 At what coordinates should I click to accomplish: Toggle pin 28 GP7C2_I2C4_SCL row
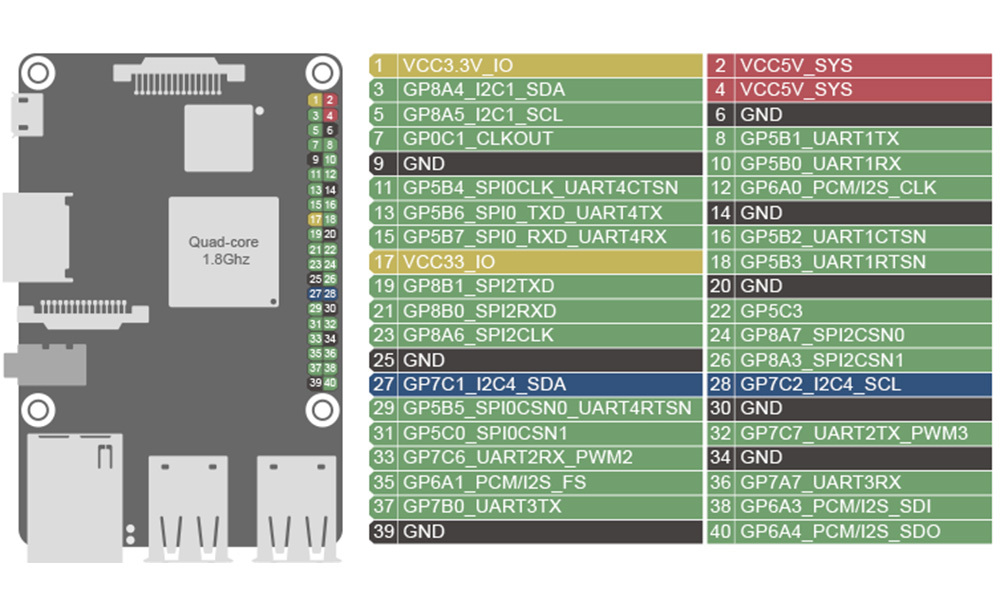coord(860,384)
